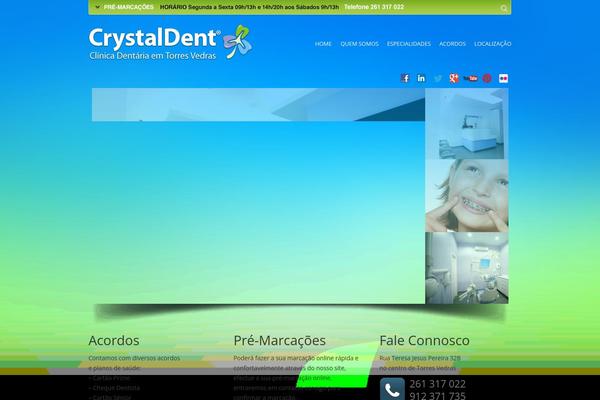Click the phone number 261 317 022 below
The height and width of the screenshot is (400, 600).
[438, 384]
